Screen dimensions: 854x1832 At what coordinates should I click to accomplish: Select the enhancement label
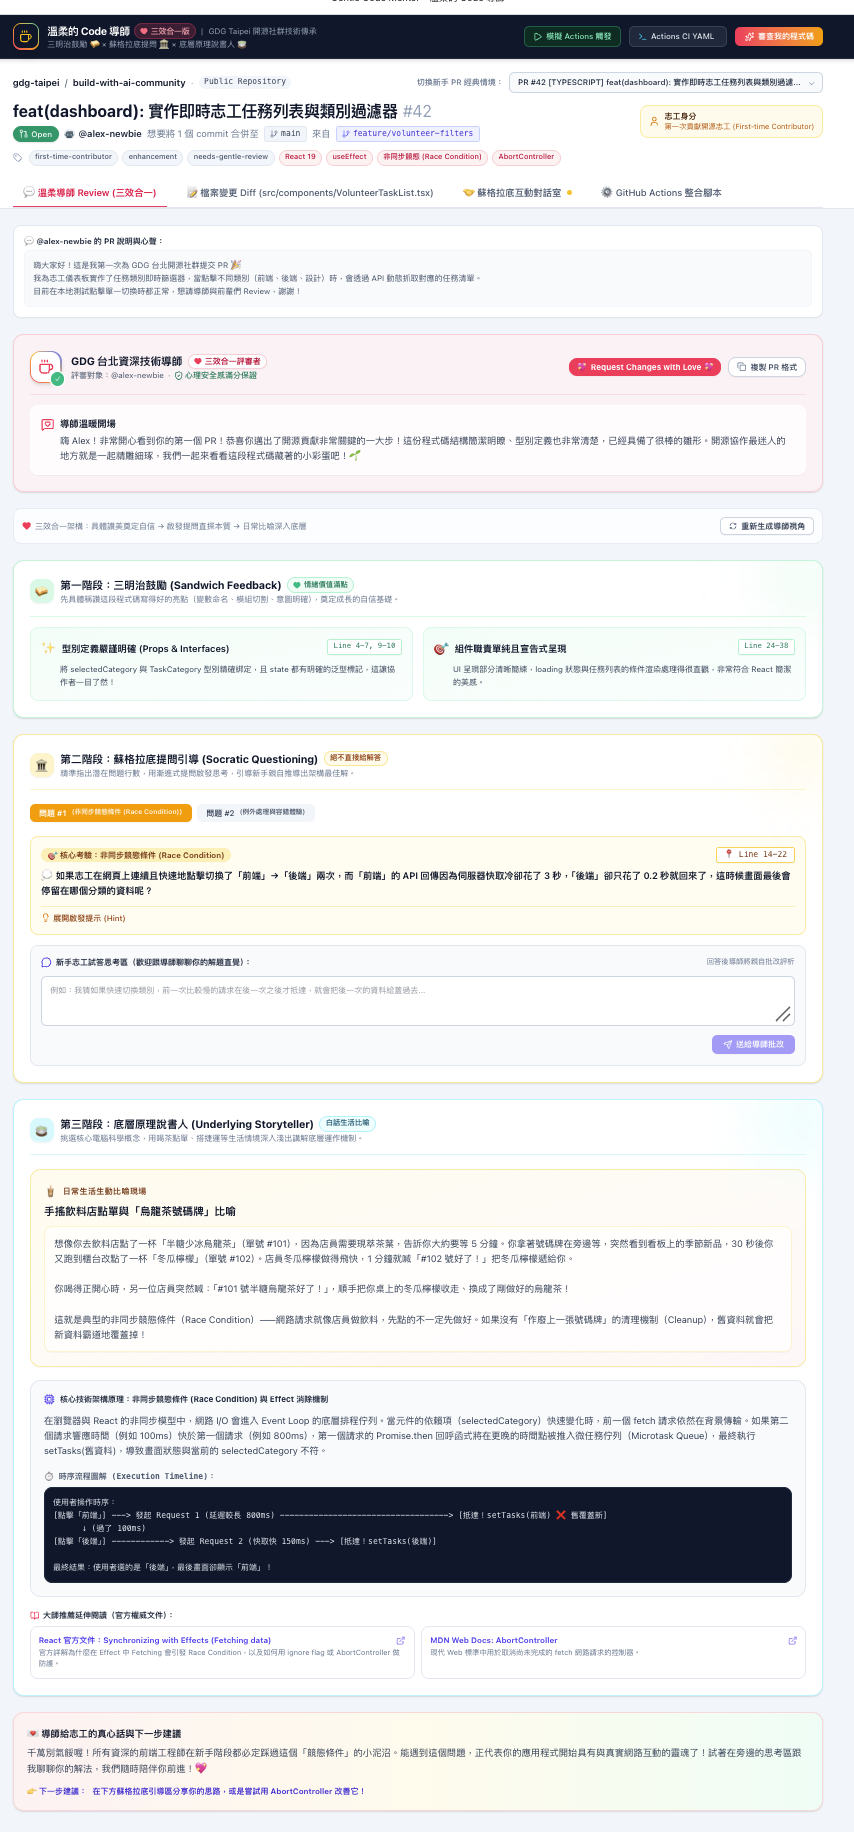[x=153, y=157]
